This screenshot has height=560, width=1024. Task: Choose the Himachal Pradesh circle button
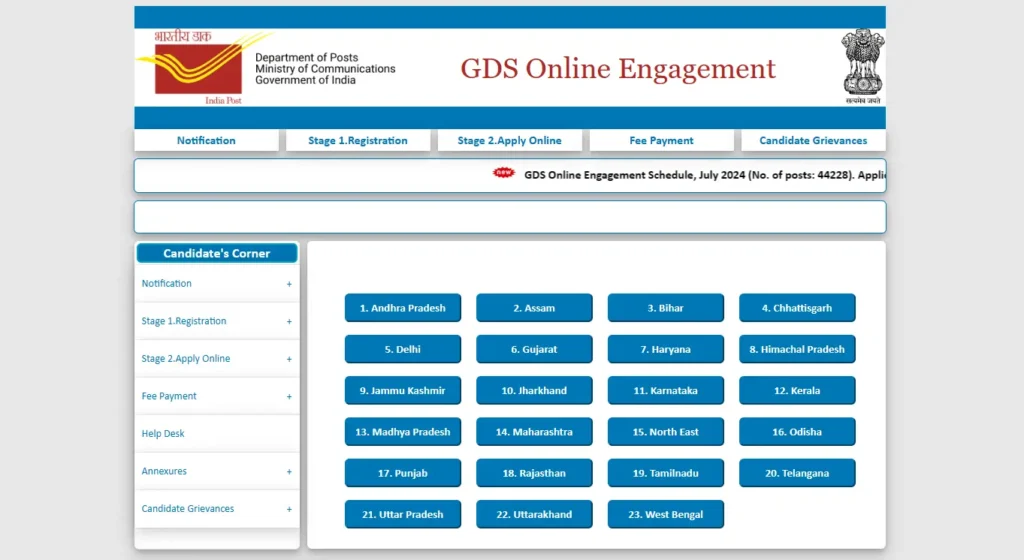pos(797,350)
